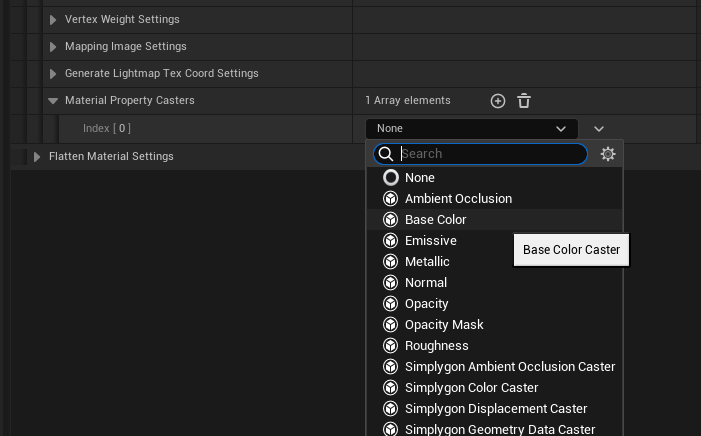The height and width of the screenshot is (436, 701).
Task: Click trash icon to empty array
Action: point(524,101)
